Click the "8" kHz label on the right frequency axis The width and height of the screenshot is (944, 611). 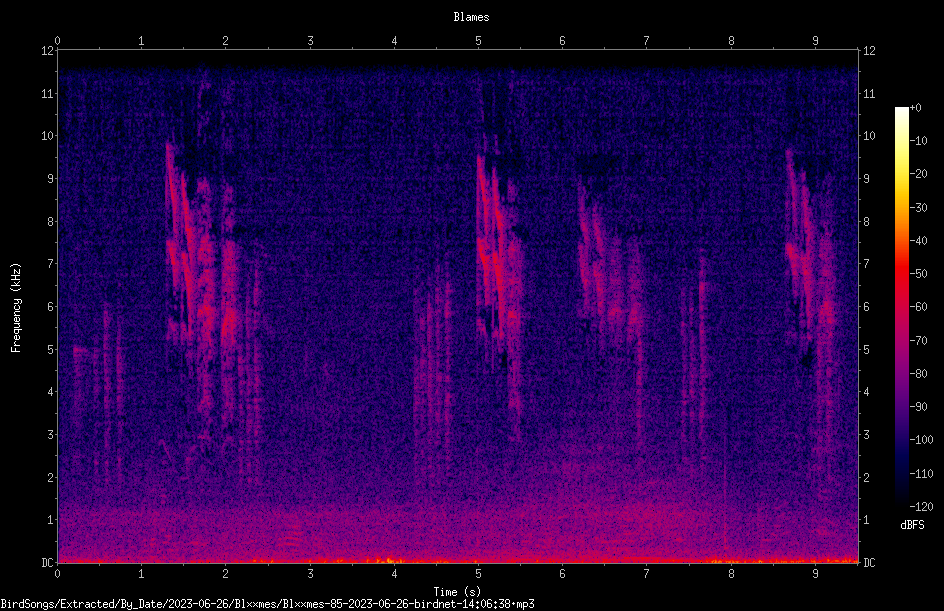866,222
